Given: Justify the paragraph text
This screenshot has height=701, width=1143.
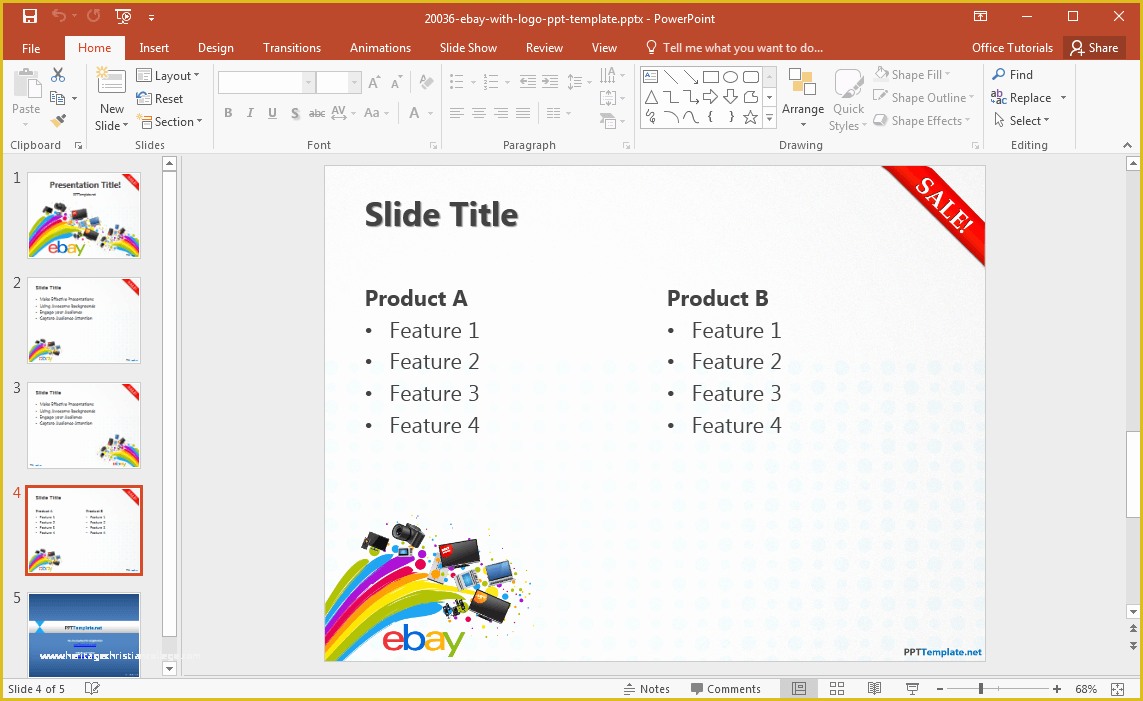Looking at the screenshot, I should pyautogui.click(x=523, y=113).
